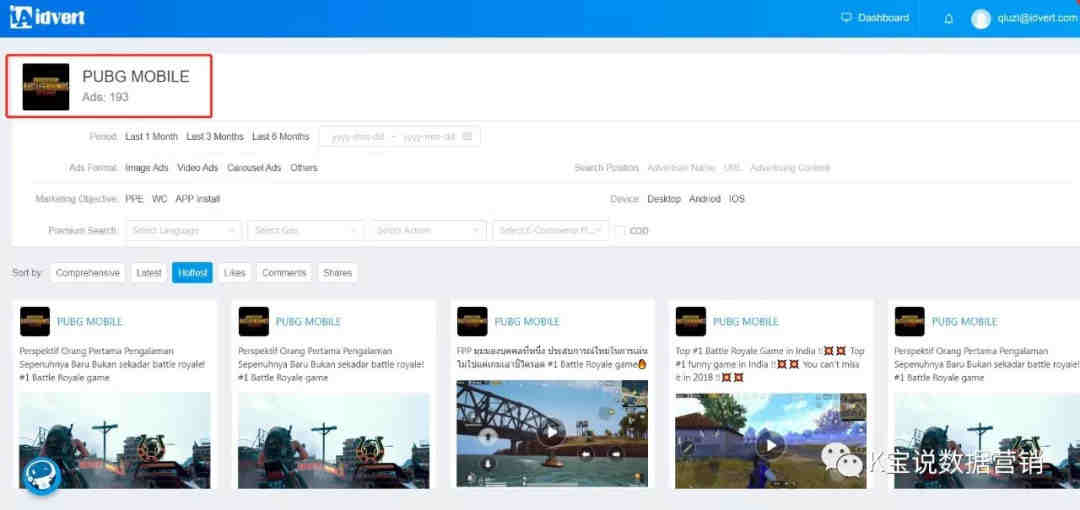Set search position to Advertiser Name

[x=681, y=167]
